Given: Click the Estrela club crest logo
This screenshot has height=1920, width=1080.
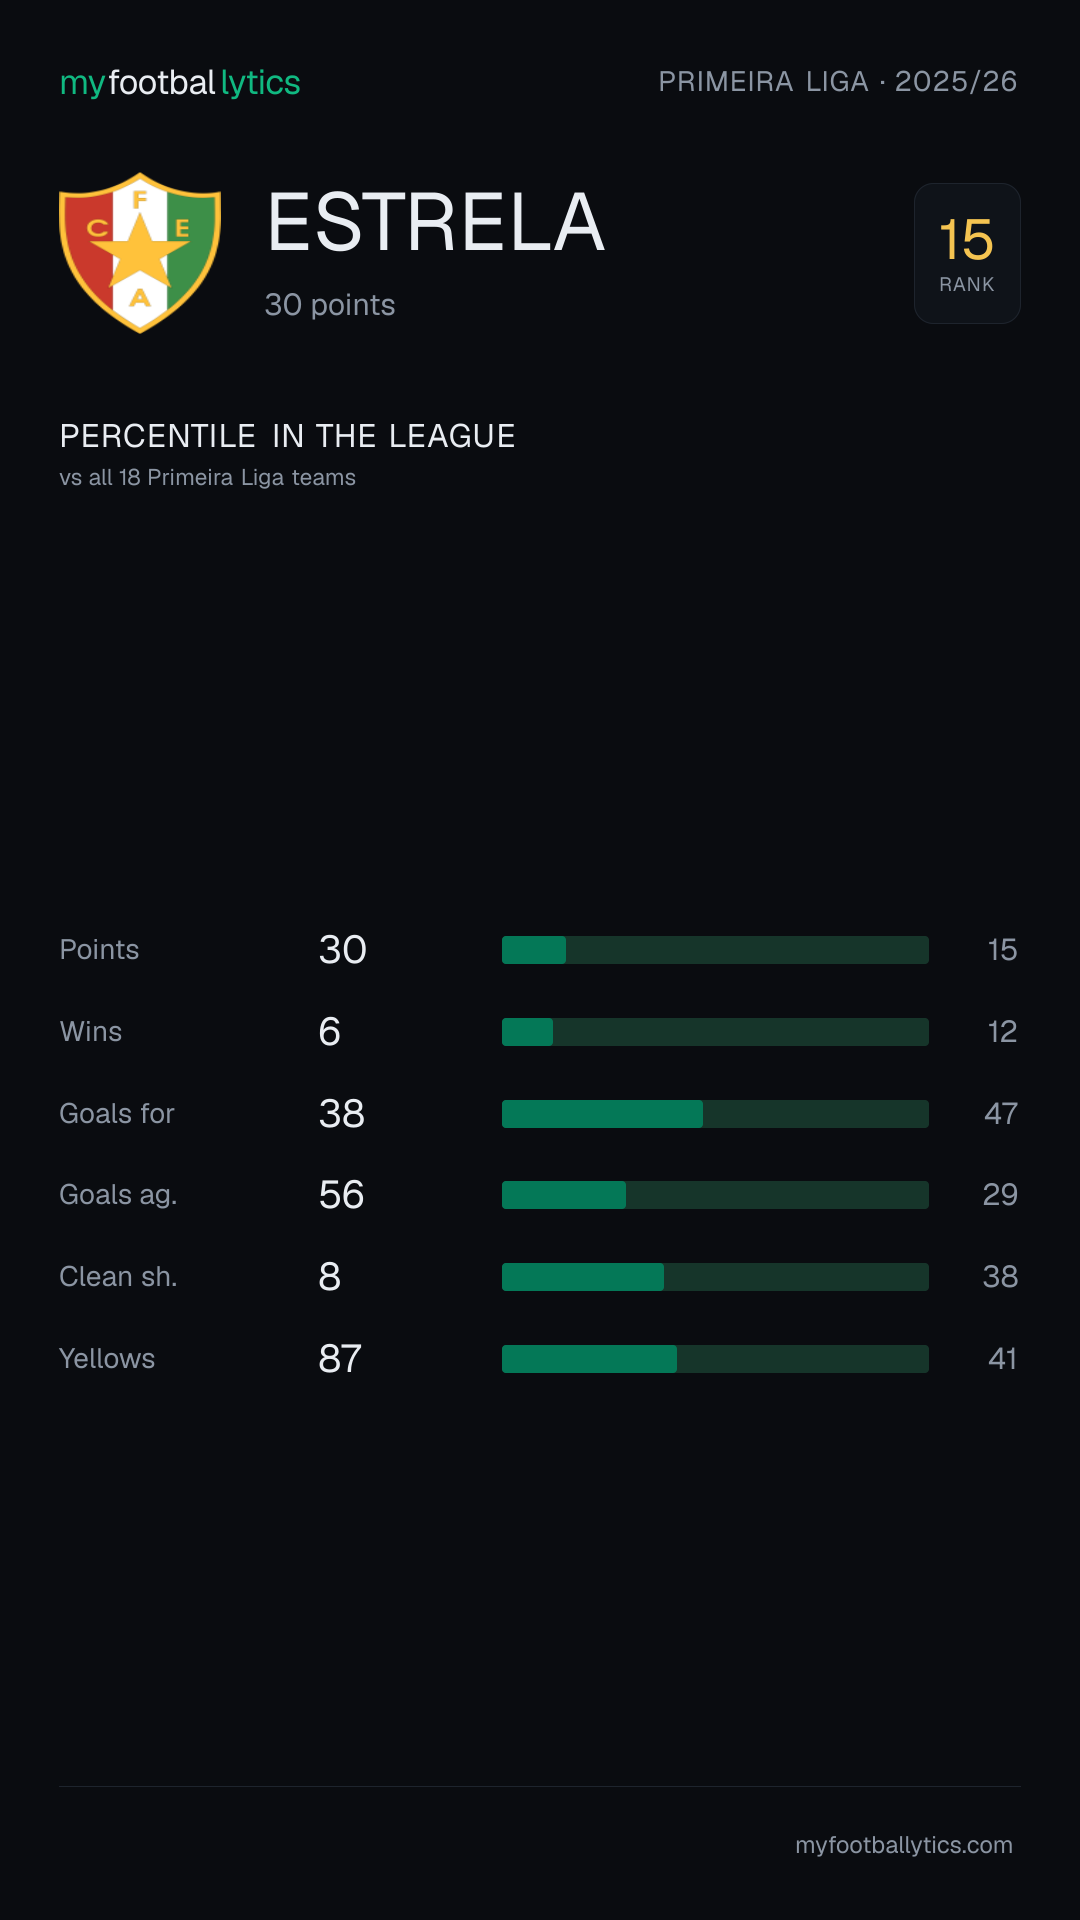Looking at the screenshot, I should point(140,253).
